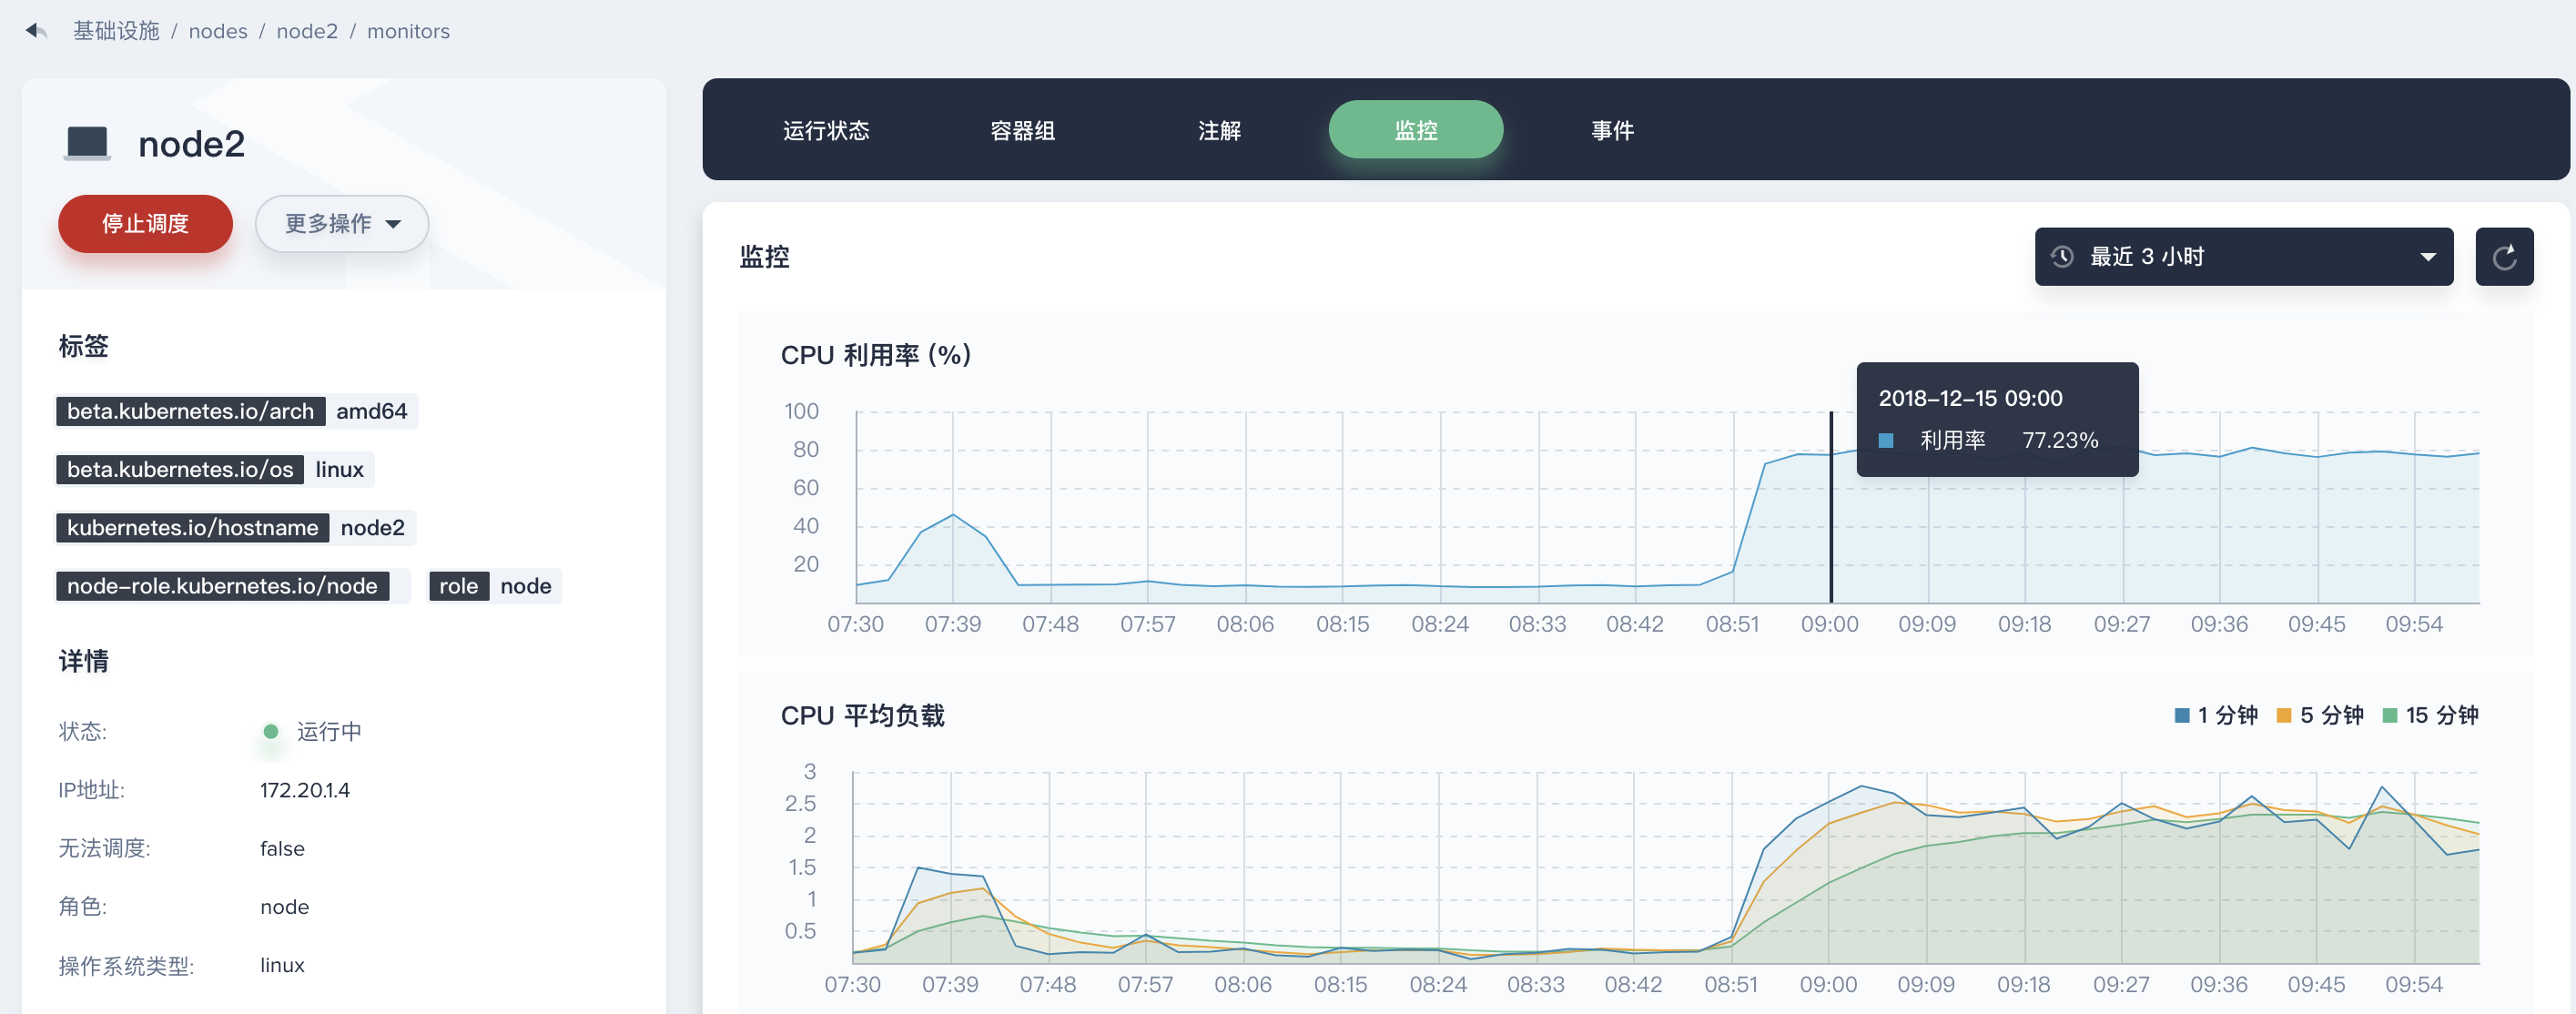Click the 详情 section heading
Screen dimensions: 2576x1014
tap(83, 661)
